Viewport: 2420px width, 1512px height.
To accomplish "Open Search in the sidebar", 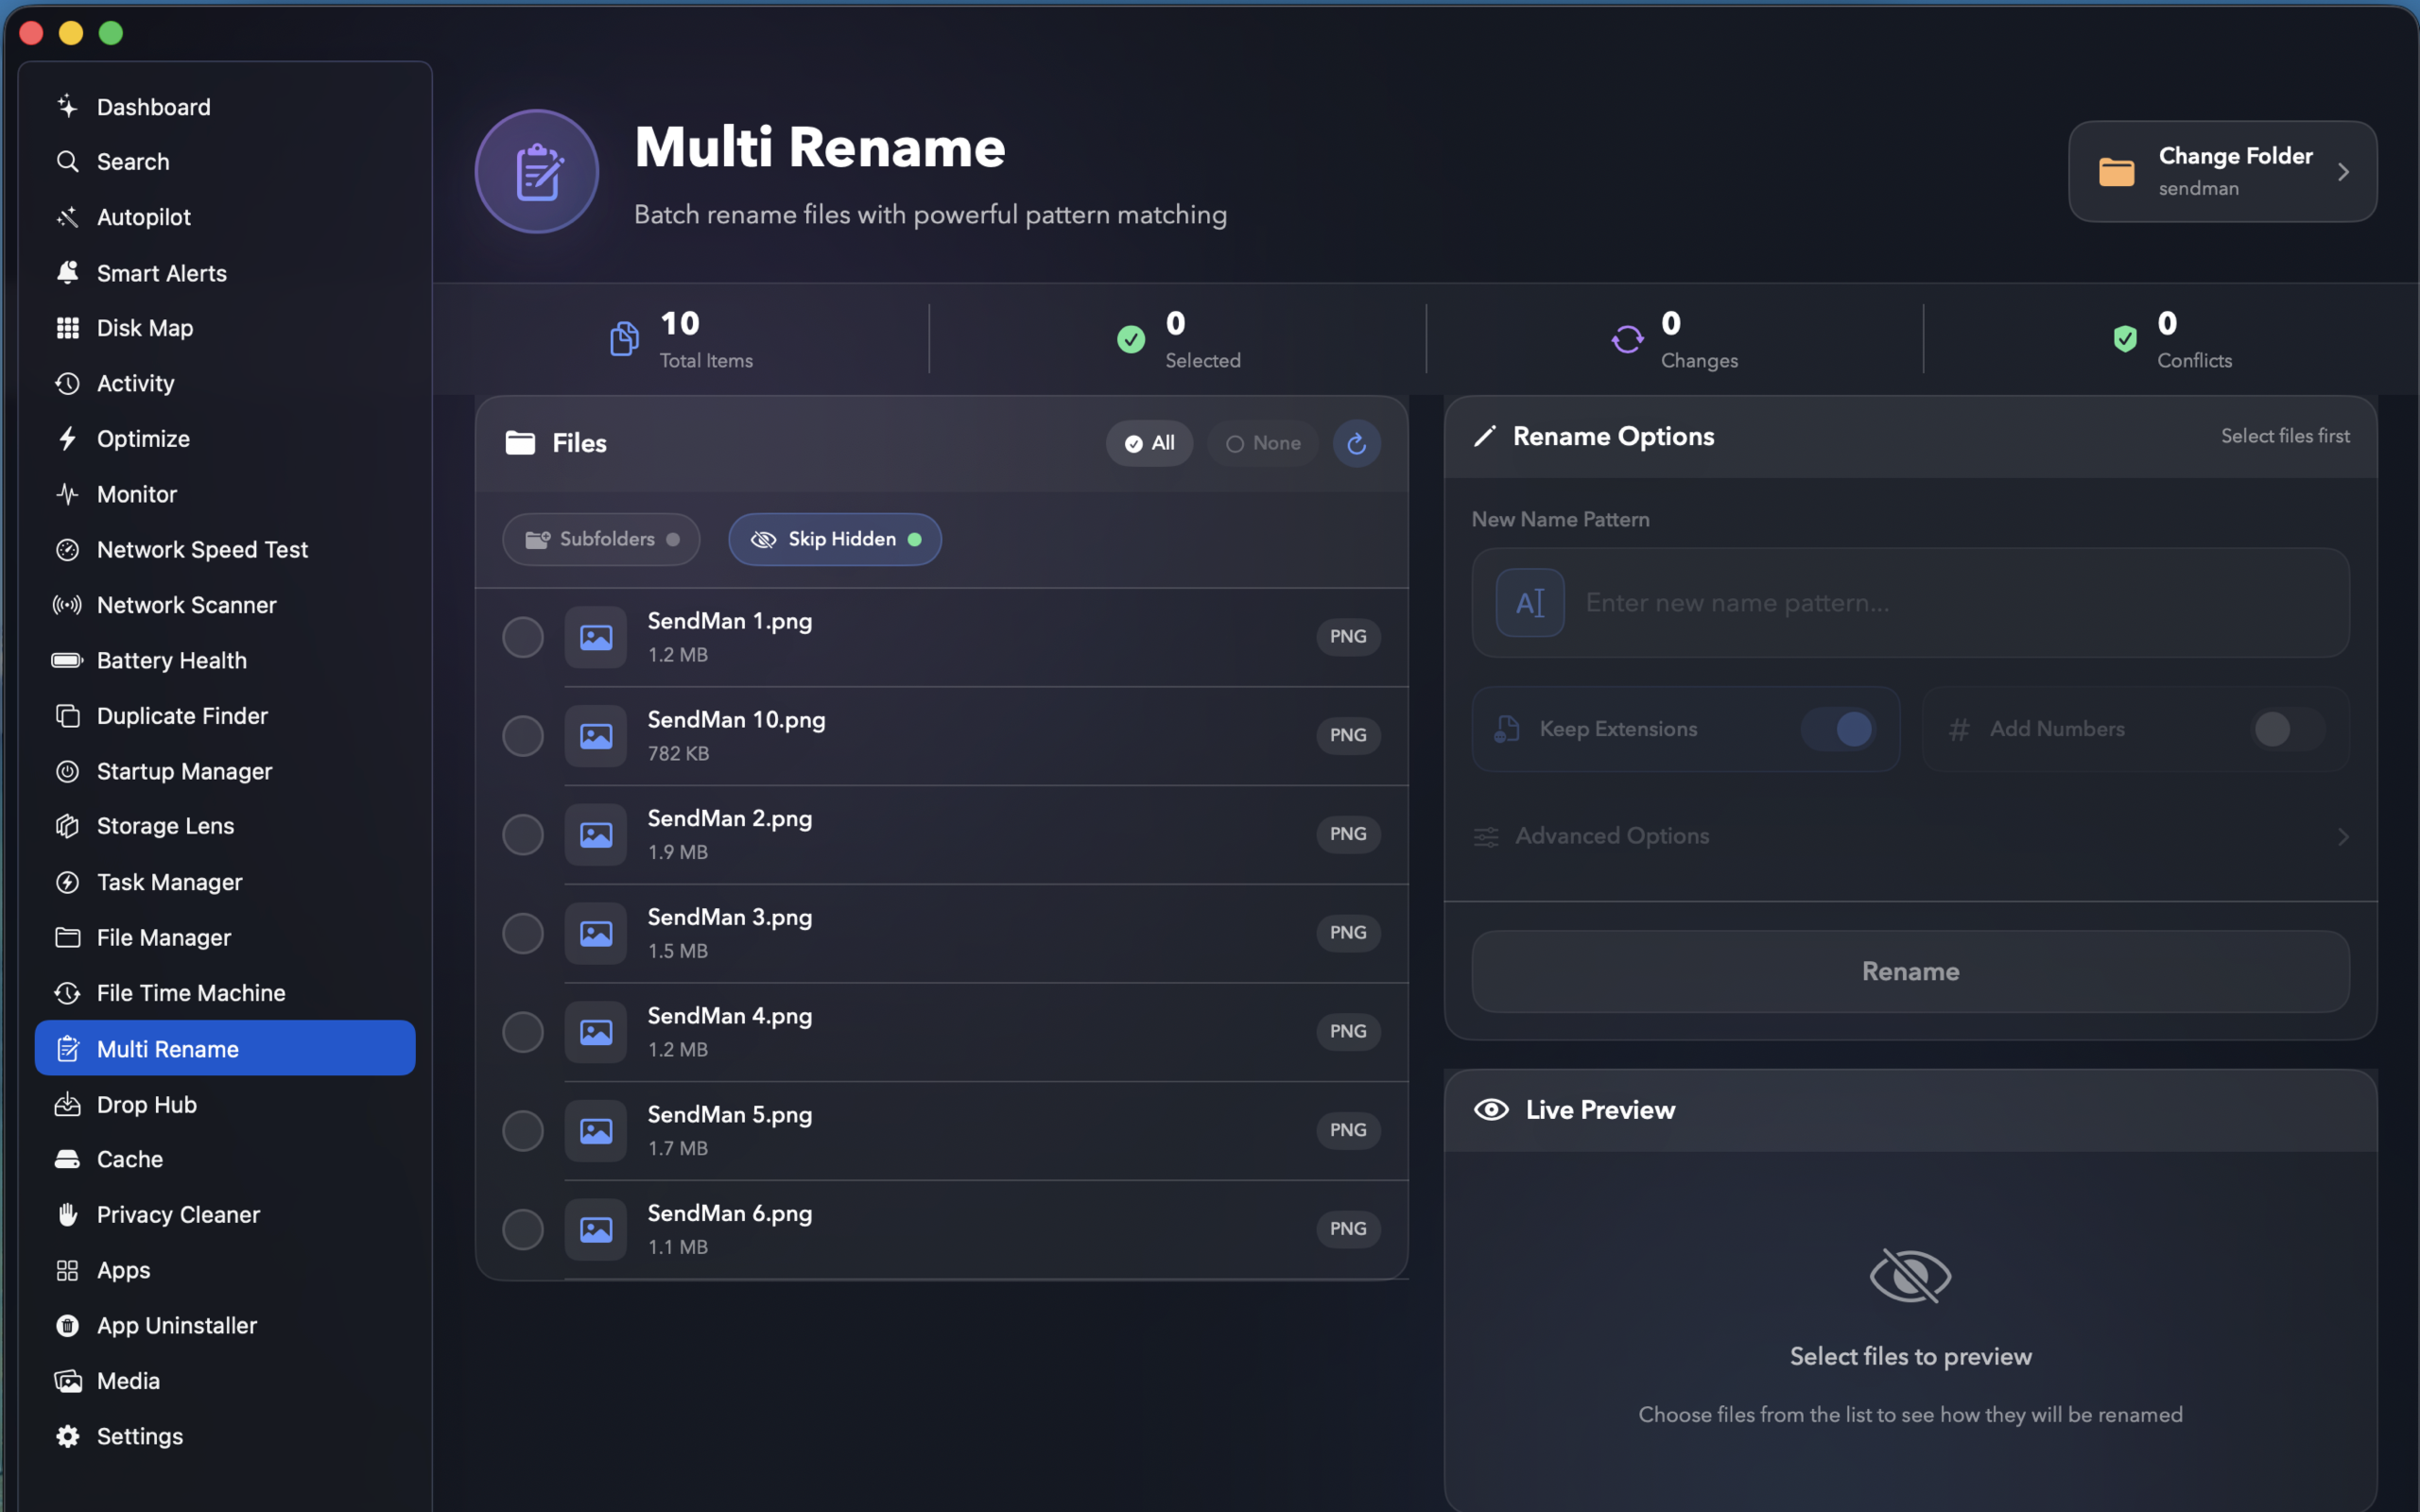I will [225, 161].
